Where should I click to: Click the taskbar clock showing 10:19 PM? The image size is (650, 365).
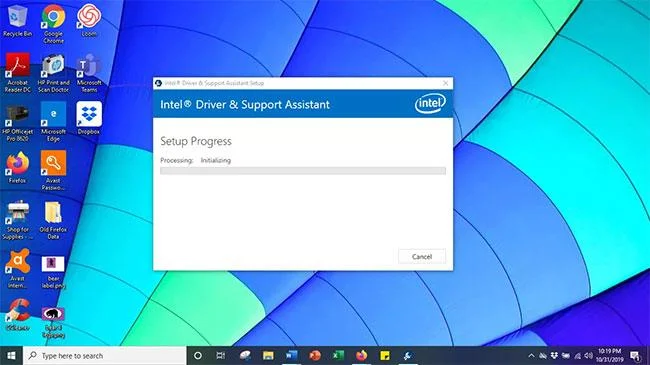point(609,355)
